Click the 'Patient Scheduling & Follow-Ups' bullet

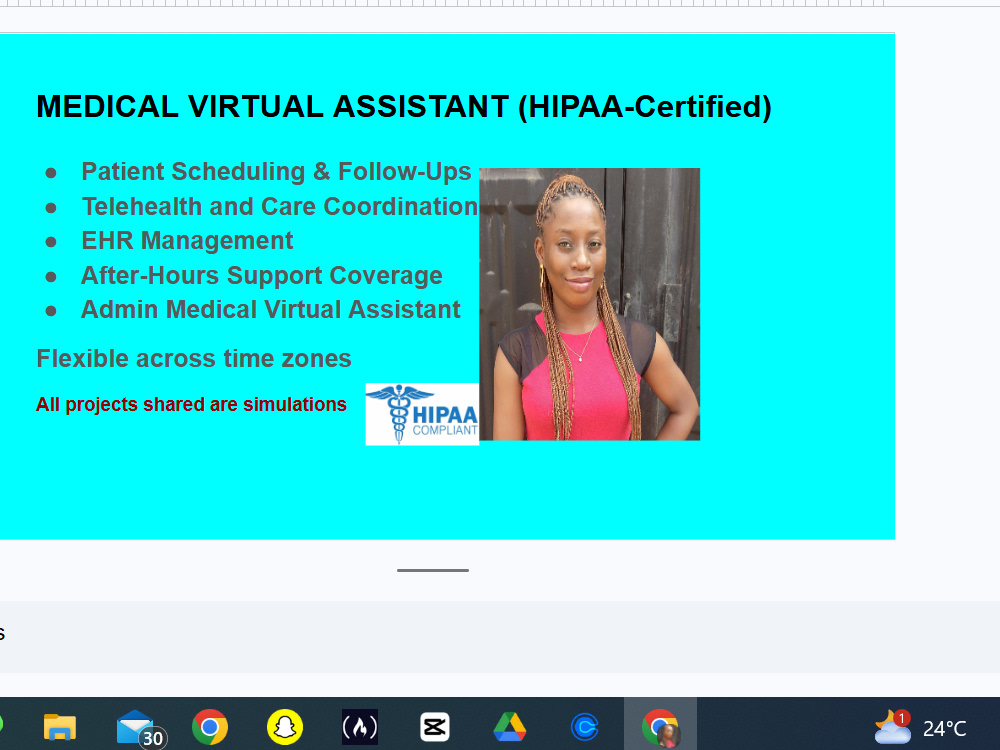(x=276, y=172)
